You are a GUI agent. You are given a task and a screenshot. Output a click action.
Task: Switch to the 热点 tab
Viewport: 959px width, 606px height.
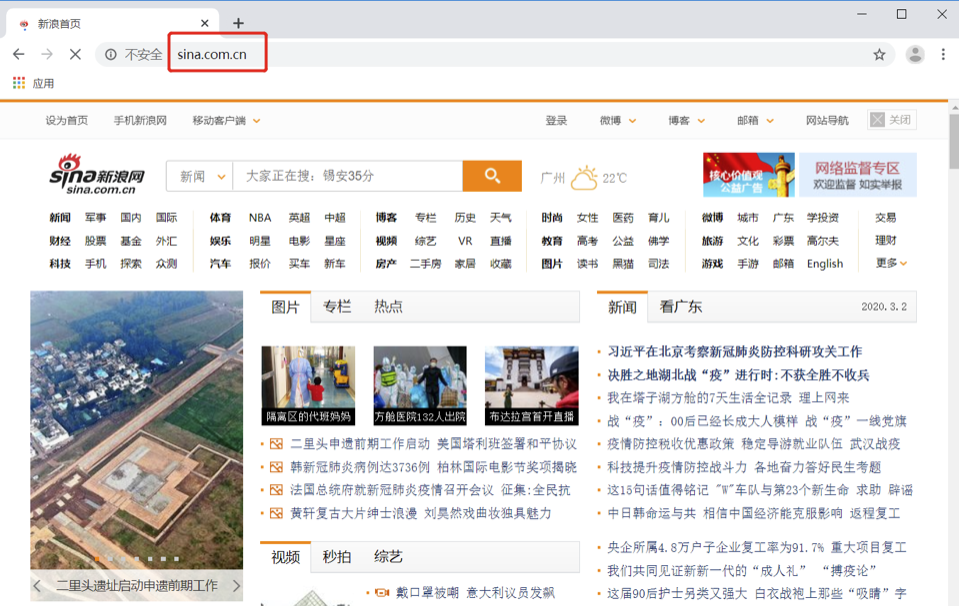[x=388, y=307]
